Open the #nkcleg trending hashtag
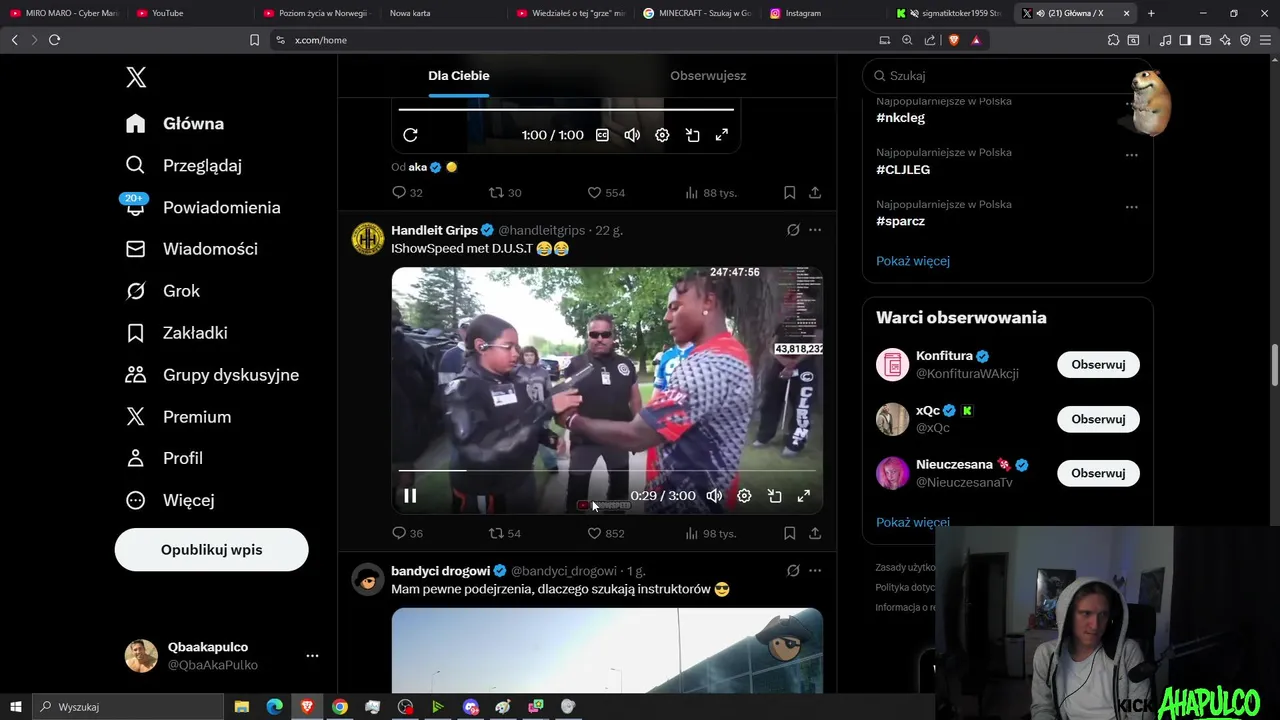 [901, 118]
